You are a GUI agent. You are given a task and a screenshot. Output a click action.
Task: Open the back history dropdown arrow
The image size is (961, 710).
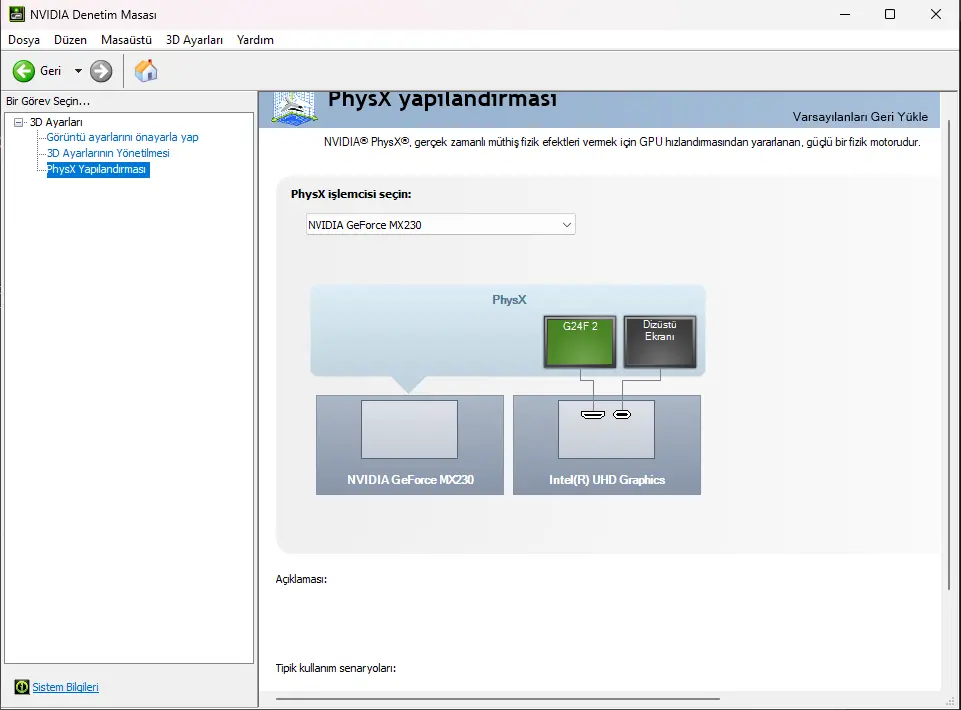78,71
